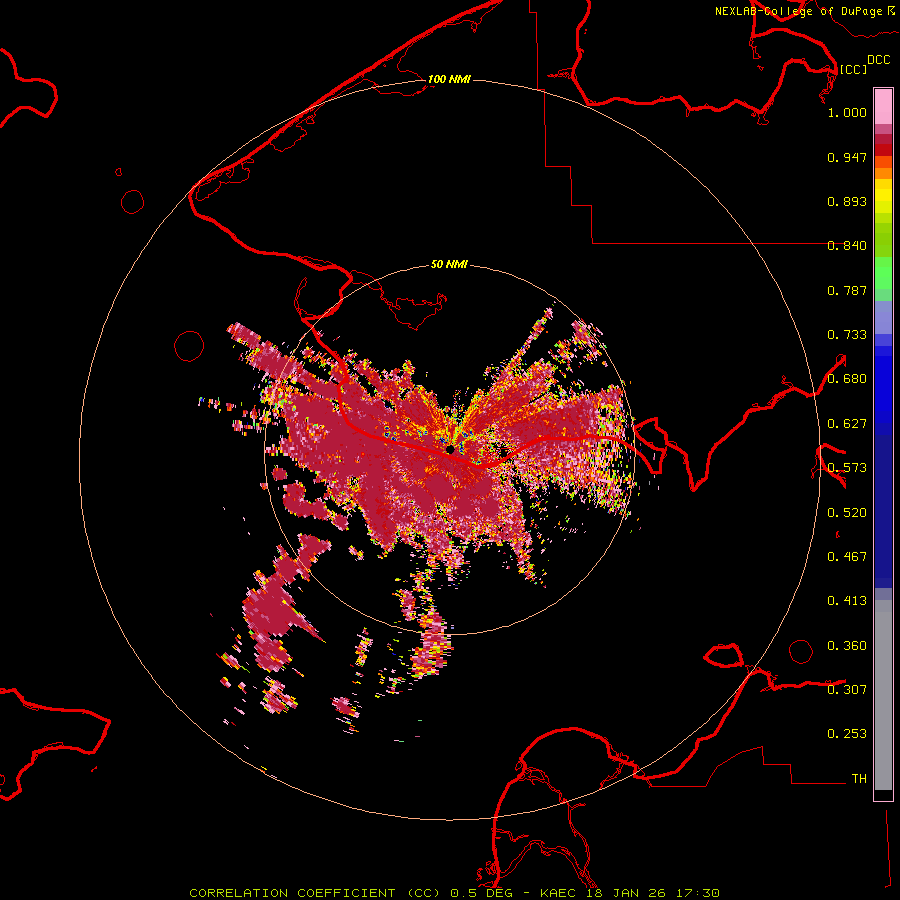Click the bright green color bar segment
This screenshot has width=900, height=900.
tap(883, 273)
